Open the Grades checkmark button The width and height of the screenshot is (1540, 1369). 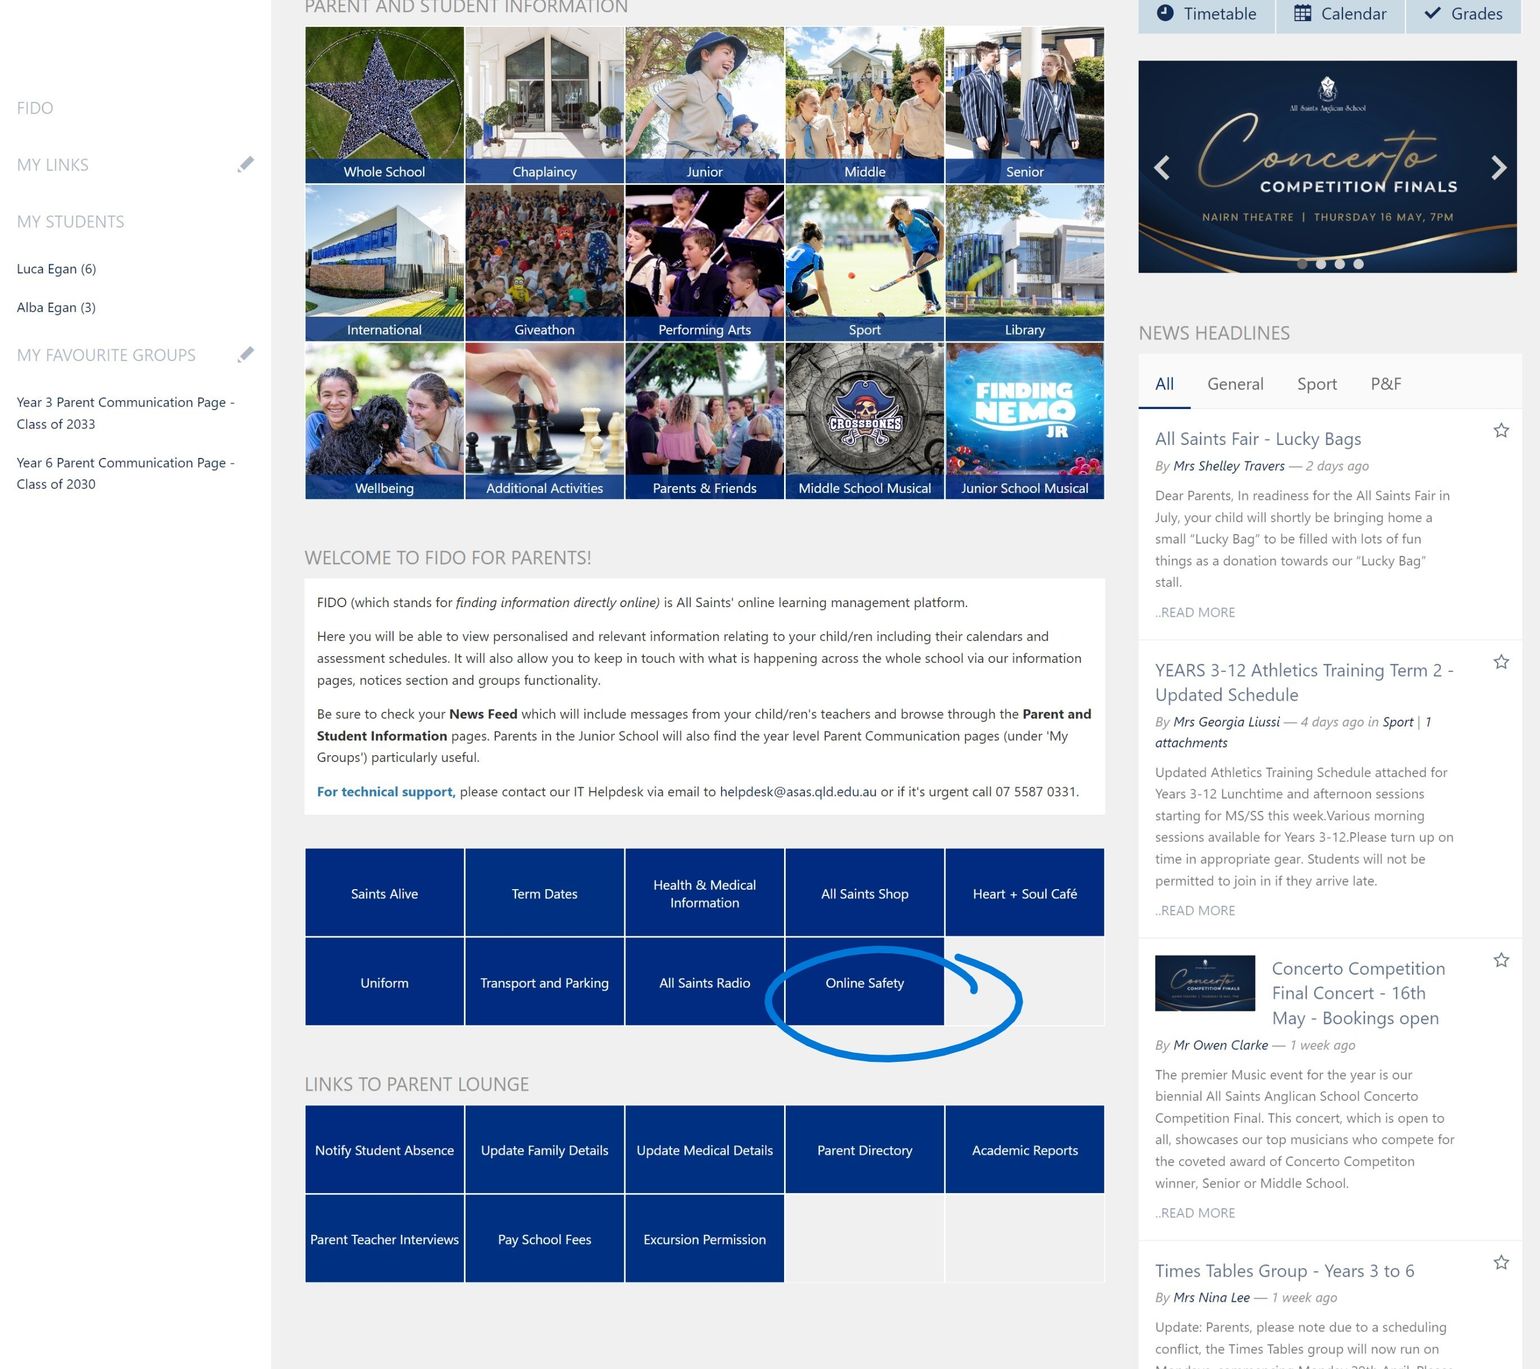coord(1463,14)
